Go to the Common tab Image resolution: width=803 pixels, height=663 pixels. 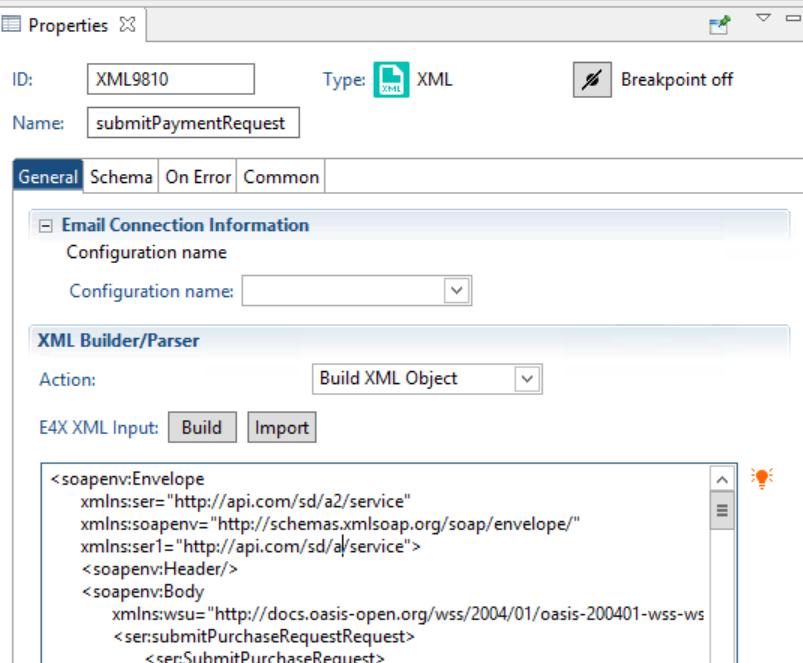point(281,177)
